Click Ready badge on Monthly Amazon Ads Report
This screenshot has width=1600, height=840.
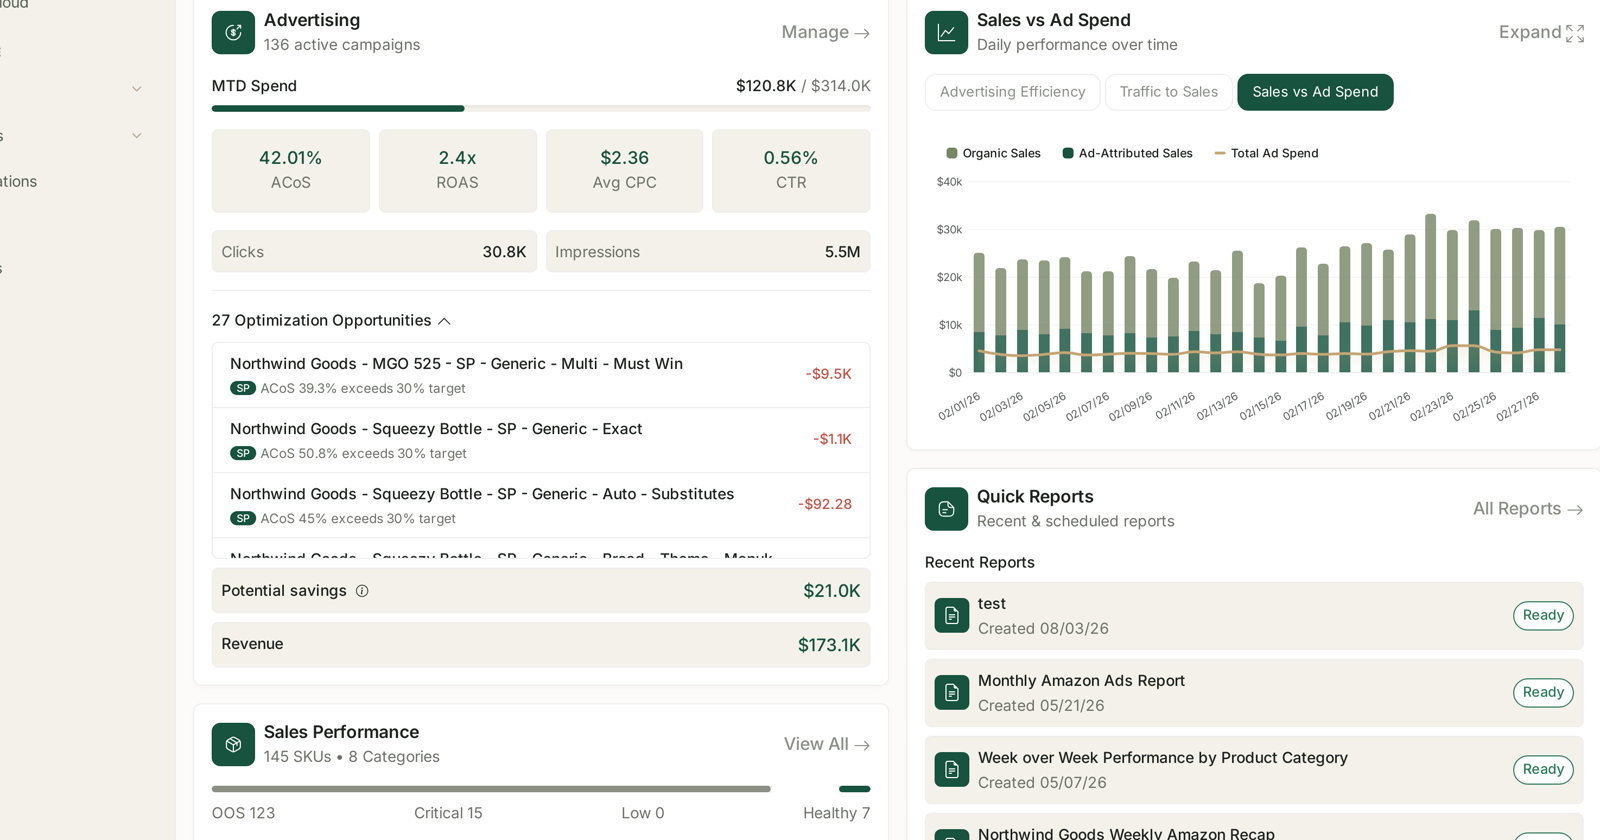1543,693
